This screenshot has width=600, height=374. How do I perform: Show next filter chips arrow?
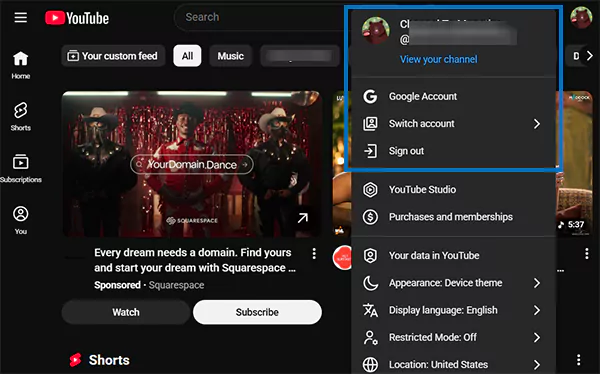coord(589,56)
